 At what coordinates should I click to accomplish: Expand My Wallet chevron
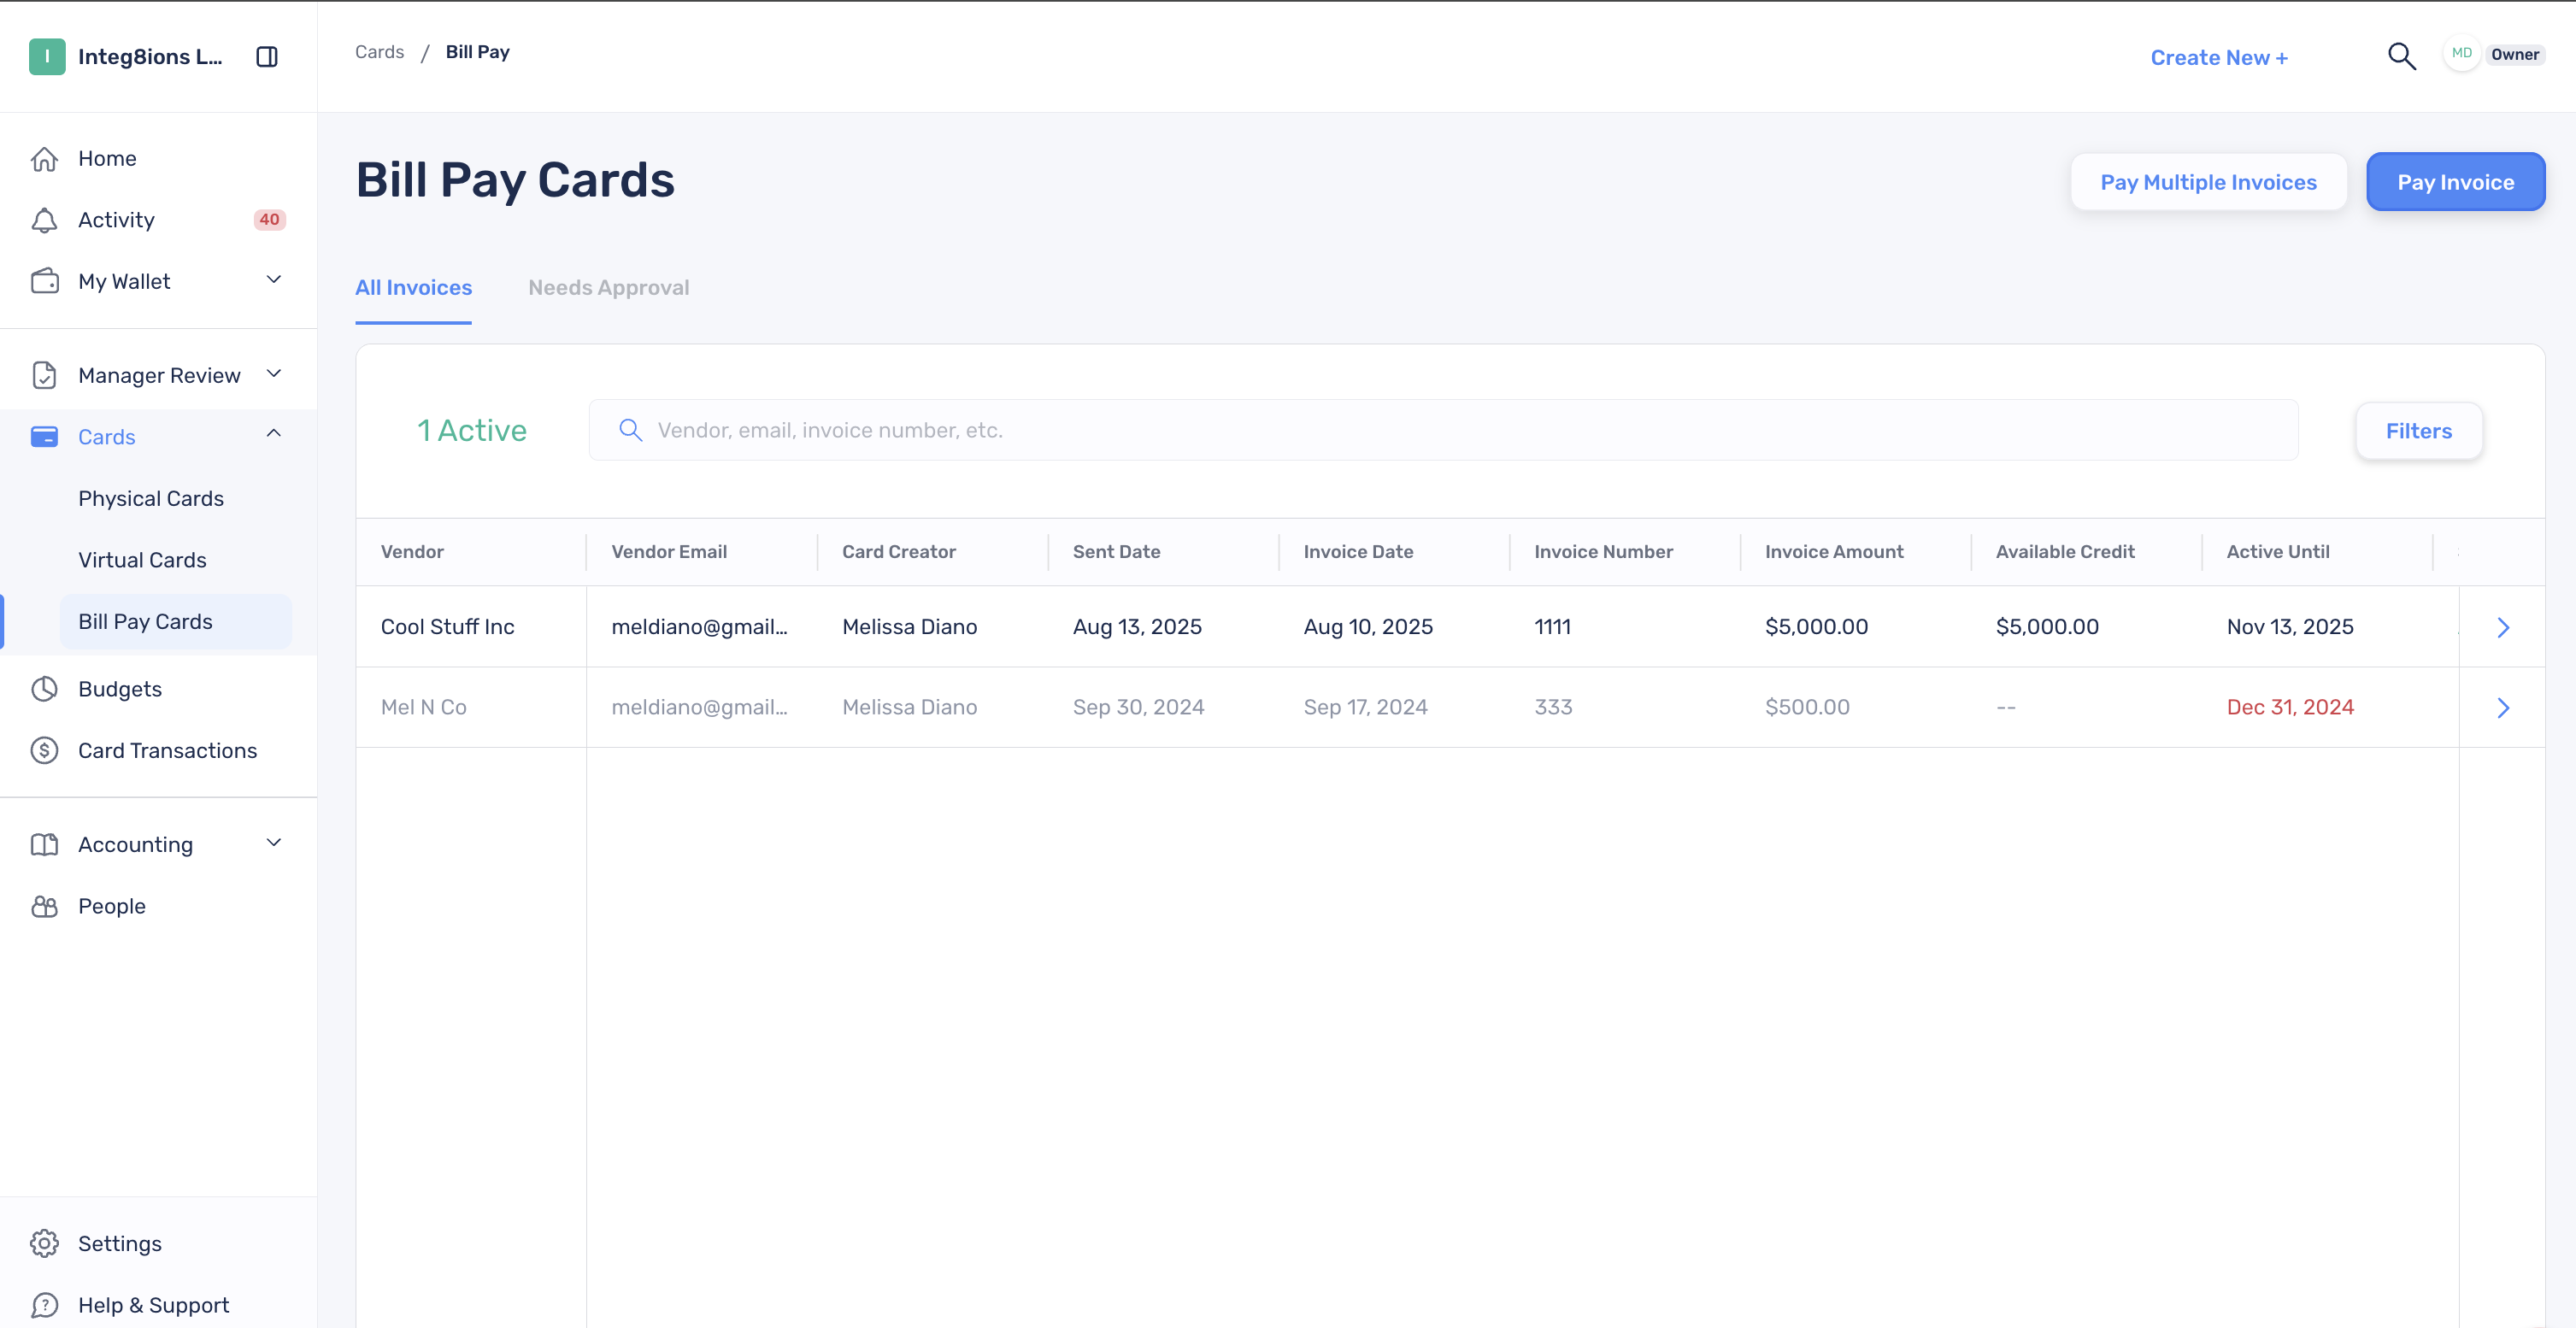(274, 280)
